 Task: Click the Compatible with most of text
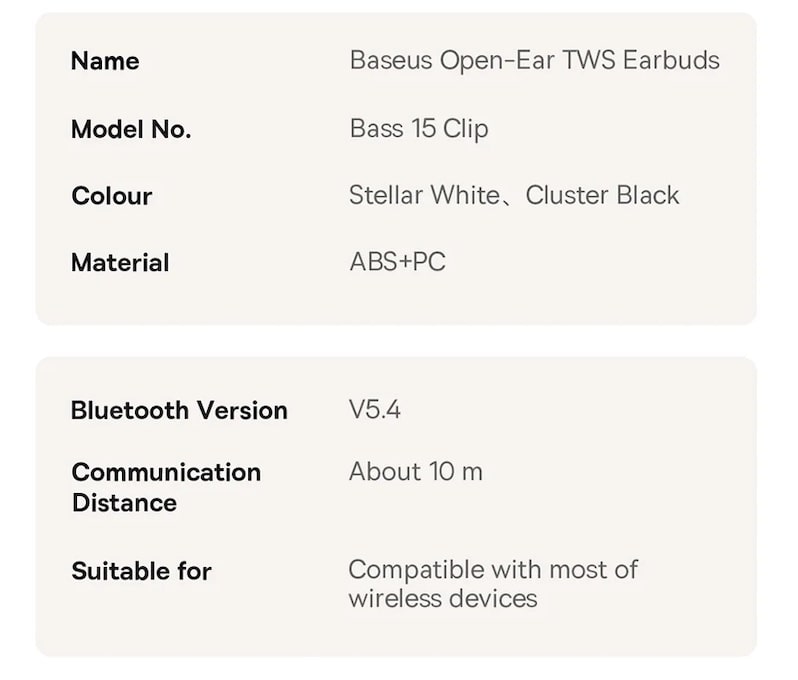point(493,570)
